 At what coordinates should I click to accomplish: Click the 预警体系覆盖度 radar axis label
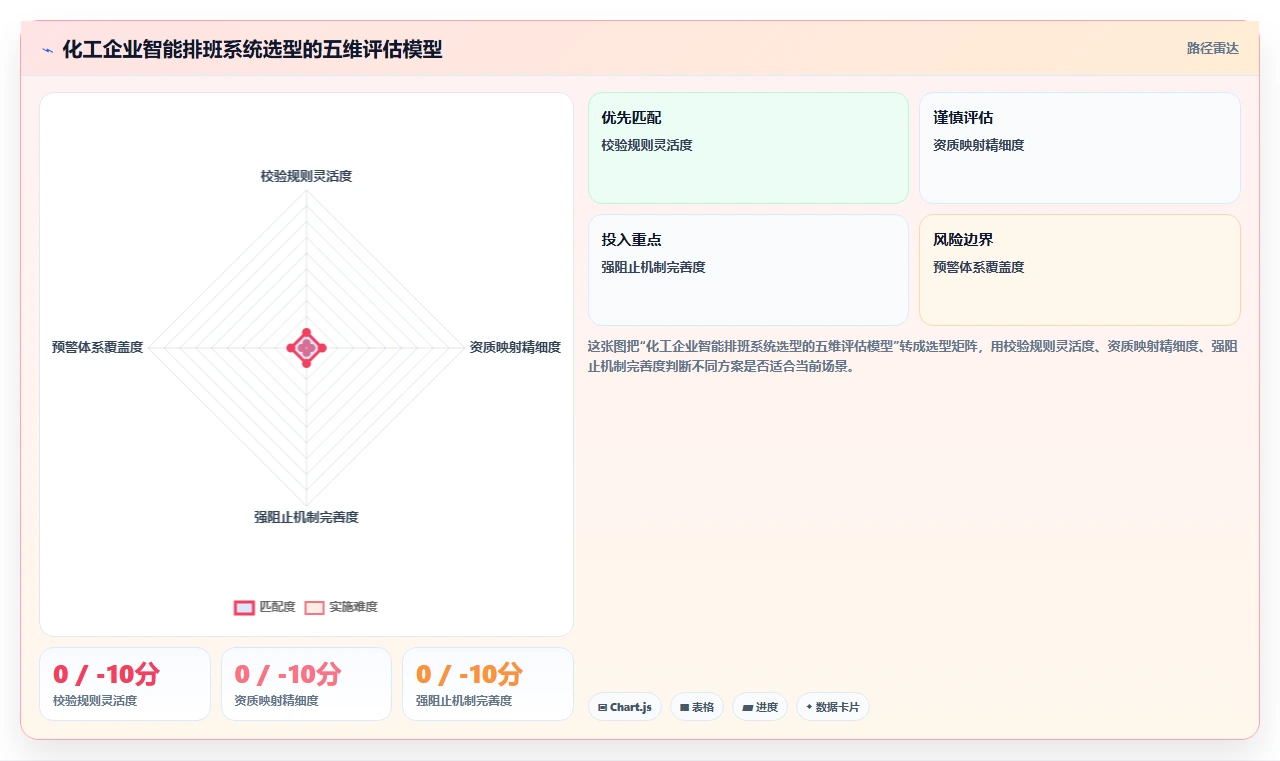point(98,347)
